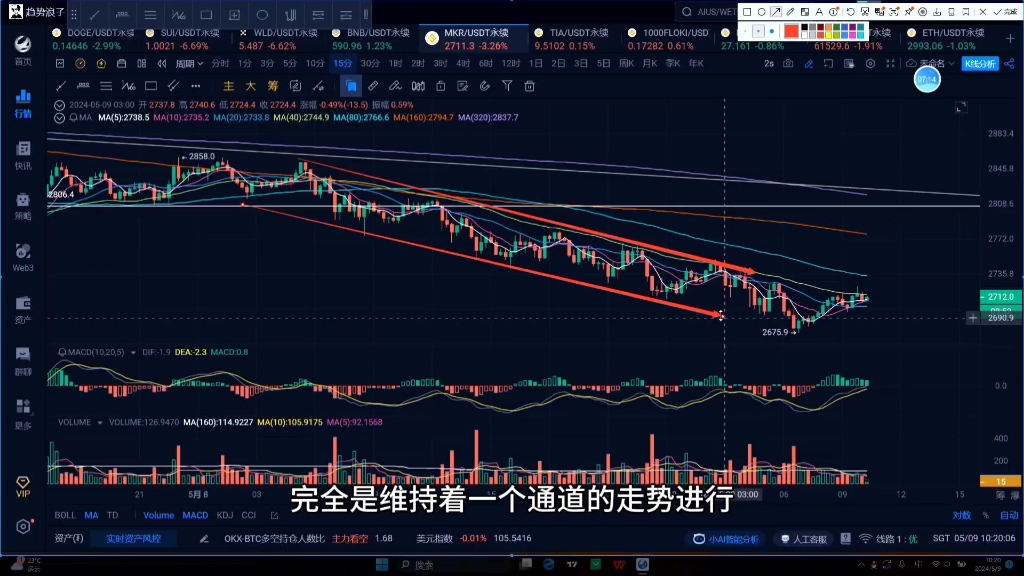Toggle the MA indicator at bottom
The height and width of the screenshot is (576, 1024).
(91, 515)
